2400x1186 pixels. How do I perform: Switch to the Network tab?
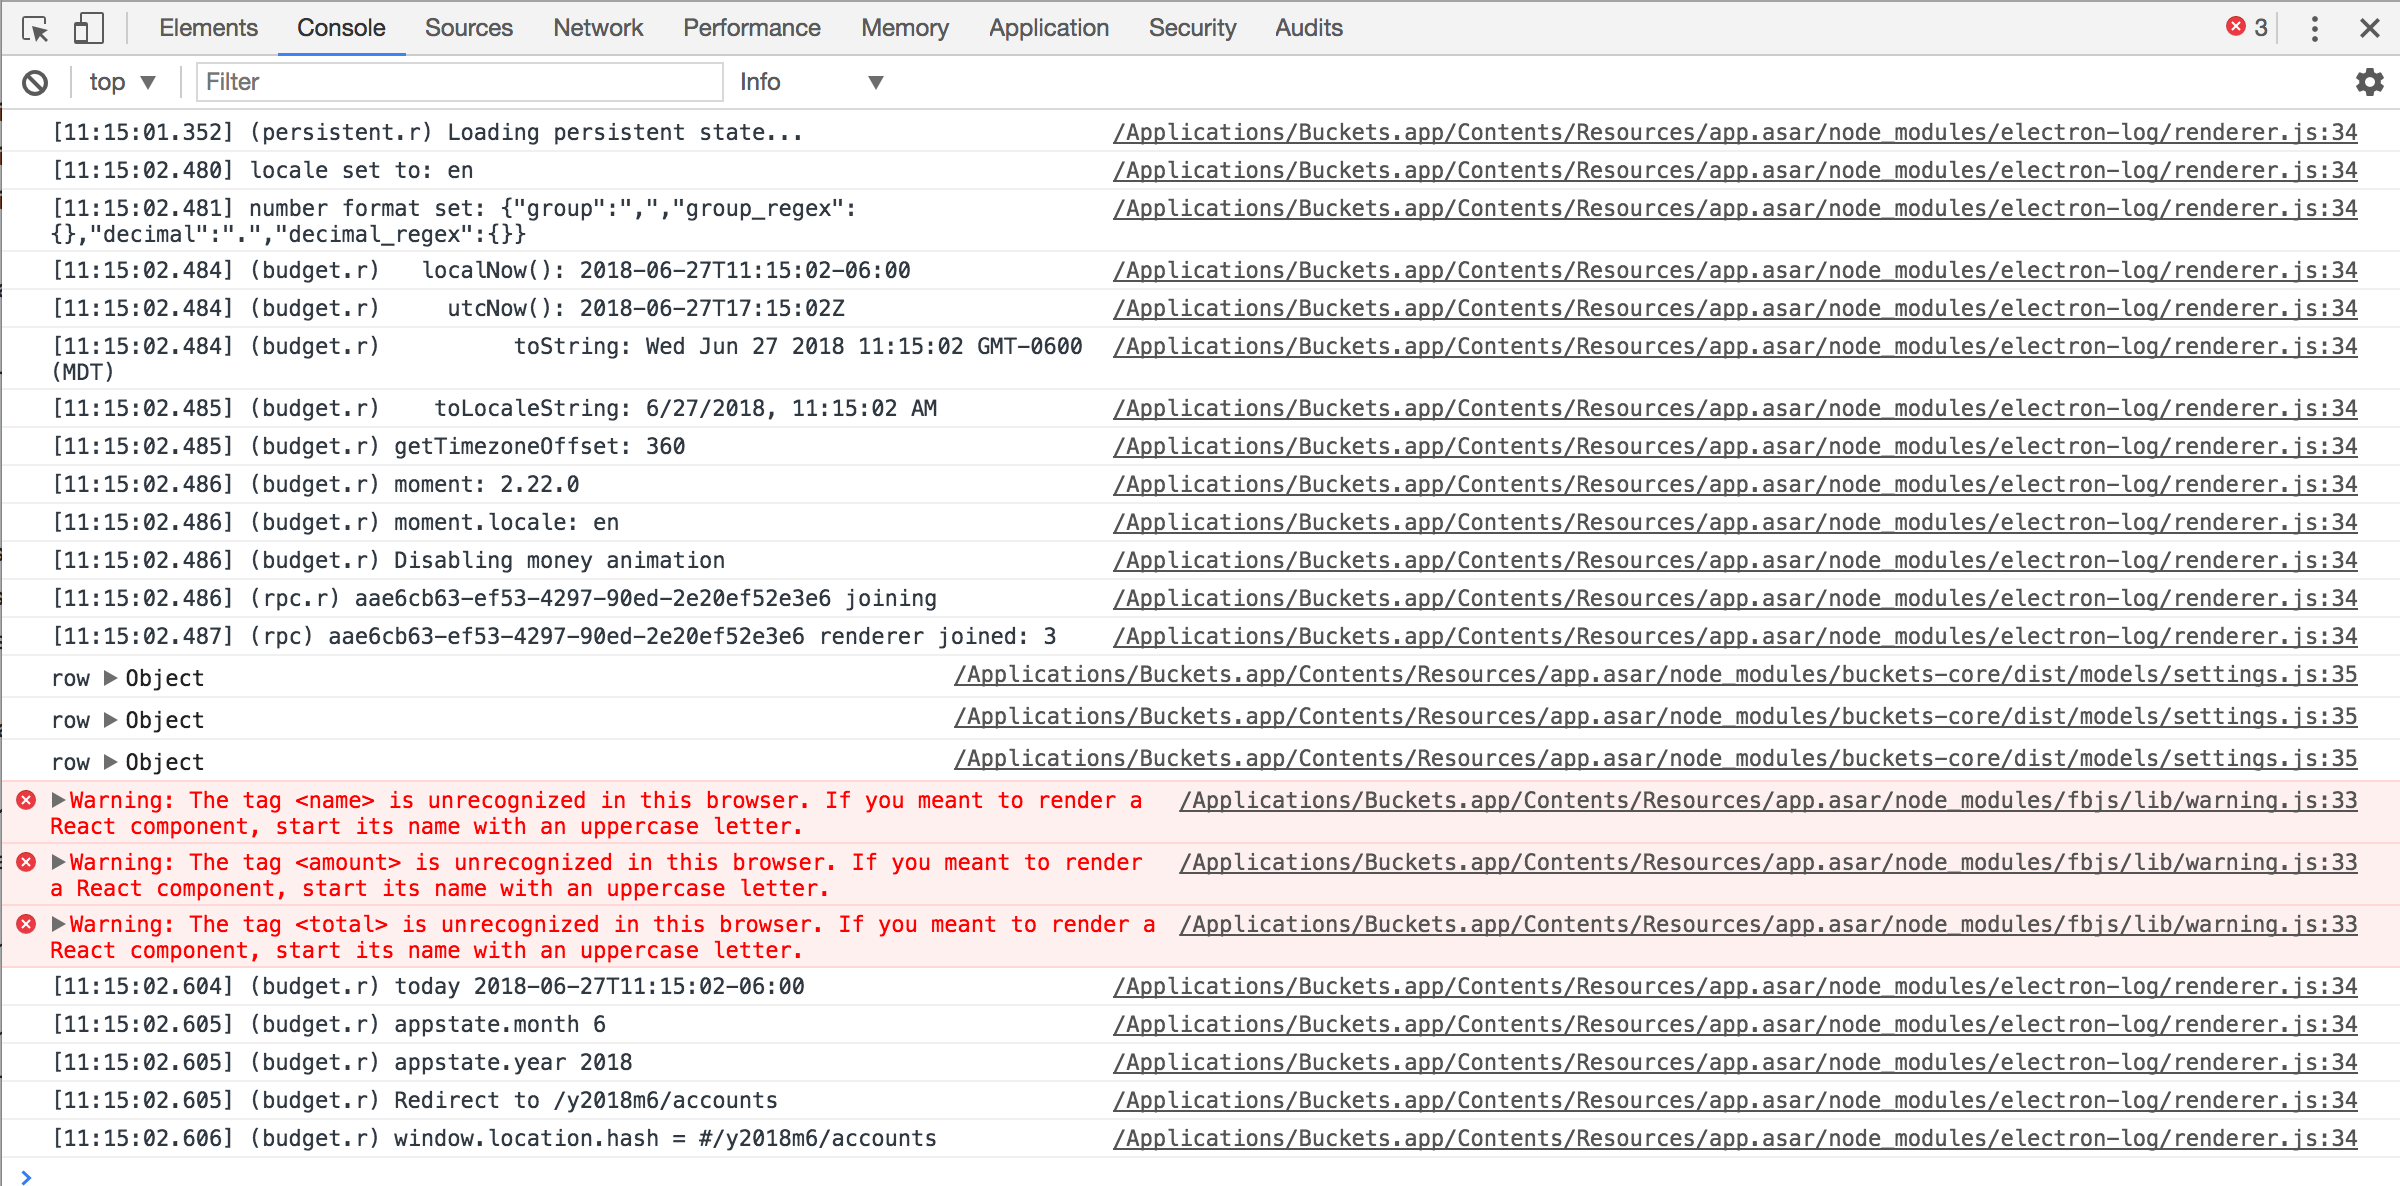click(597, 28)
